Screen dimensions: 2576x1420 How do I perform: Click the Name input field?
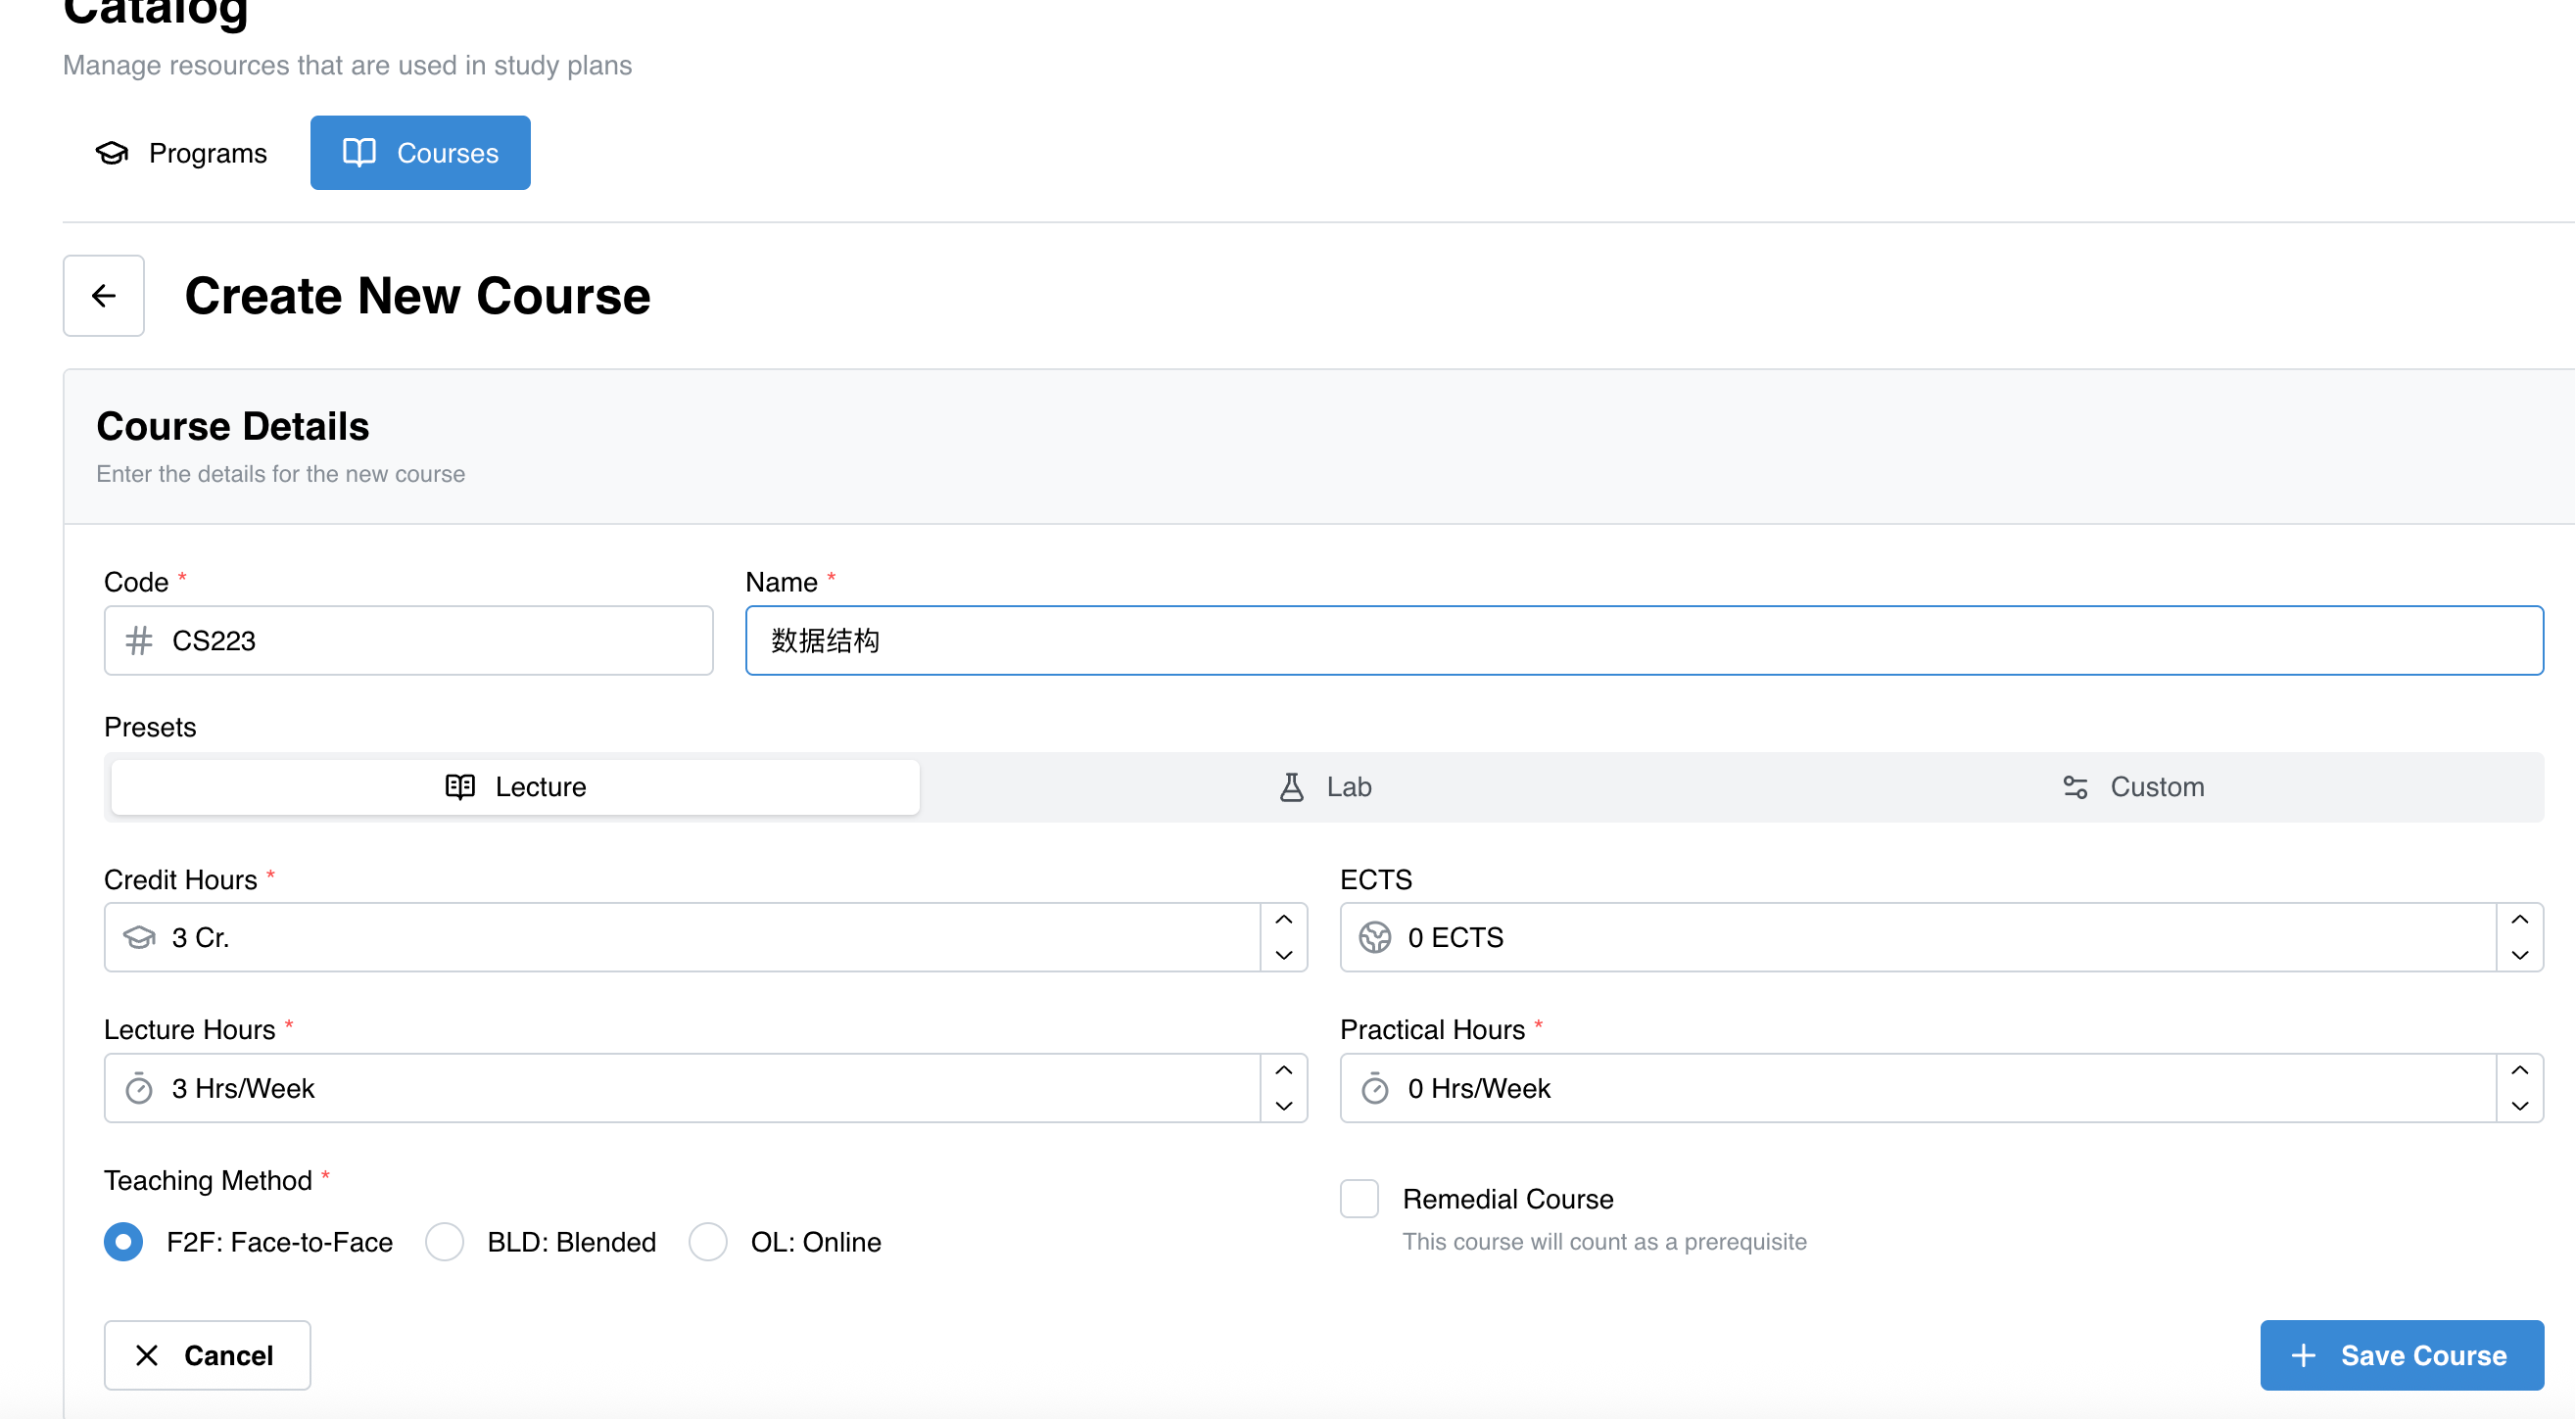point(1645,641)
